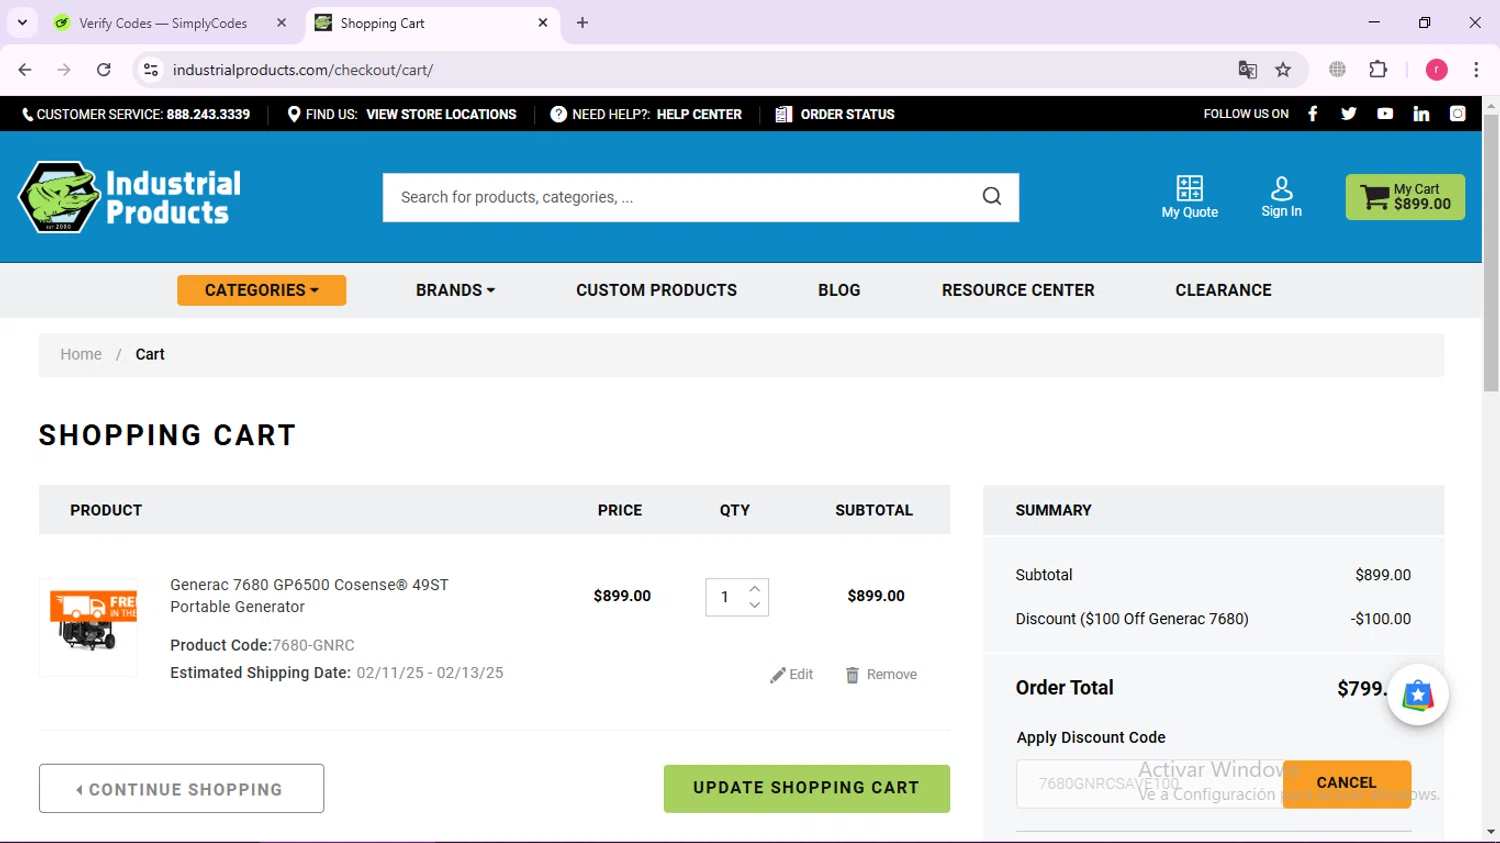This screenshot has height=843, width=1500.
Task: Click the floating shopping rewards badge icon
Action: 1418,694
